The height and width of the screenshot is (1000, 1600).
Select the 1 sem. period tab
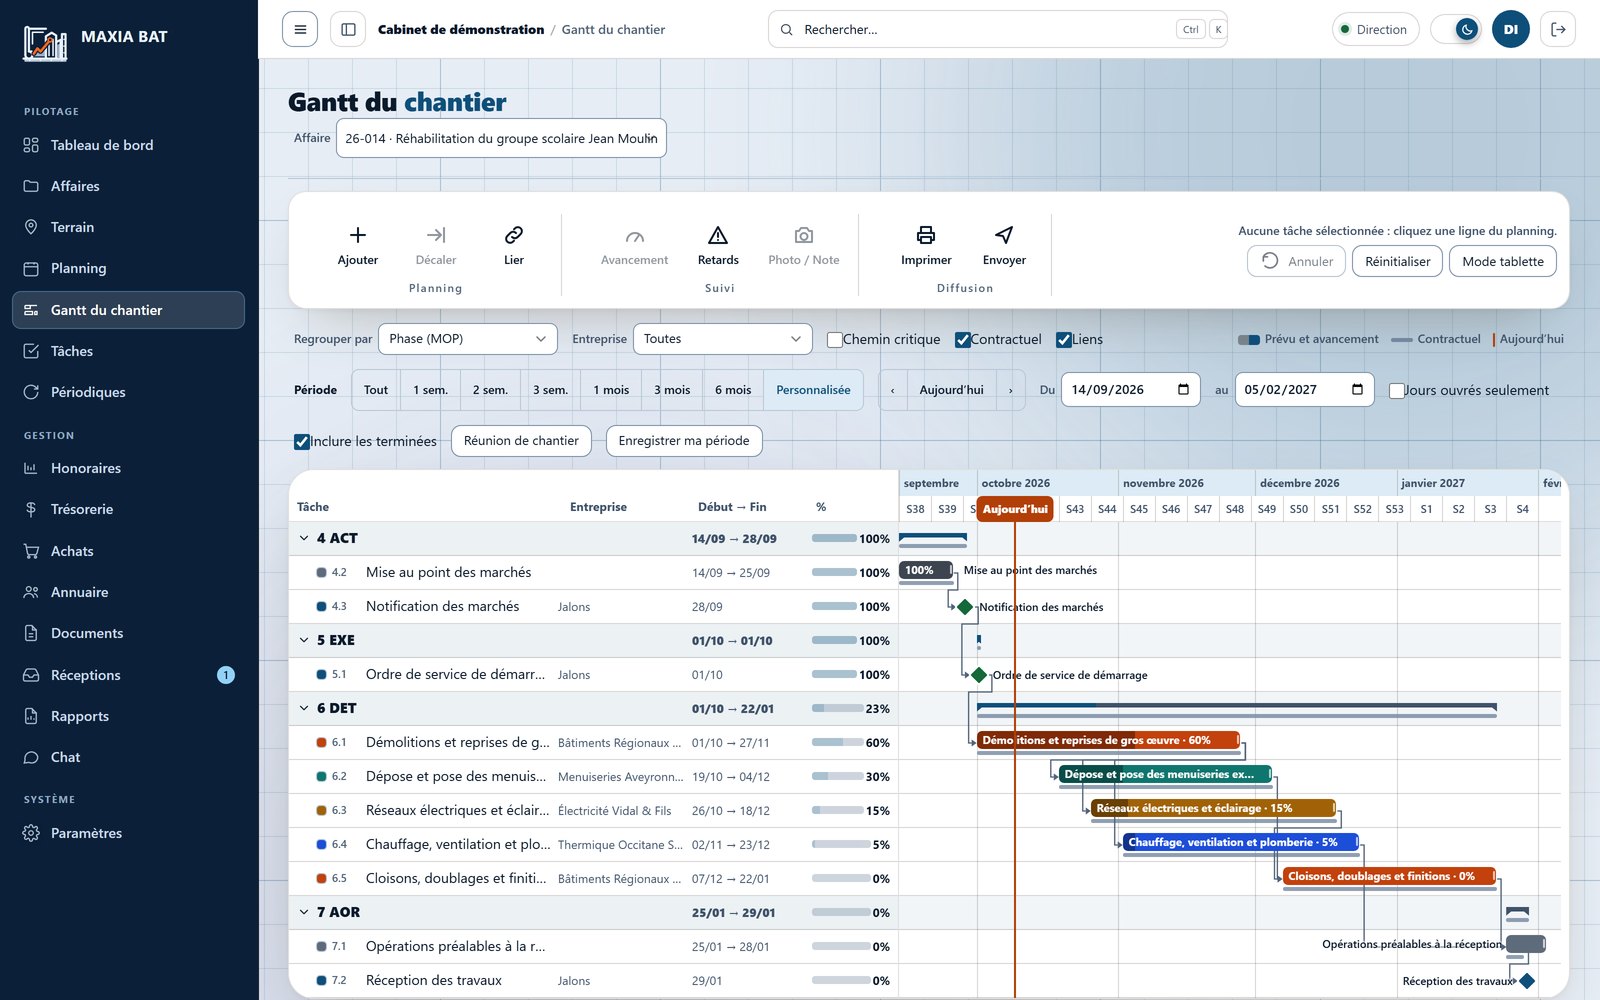point(430,390)
